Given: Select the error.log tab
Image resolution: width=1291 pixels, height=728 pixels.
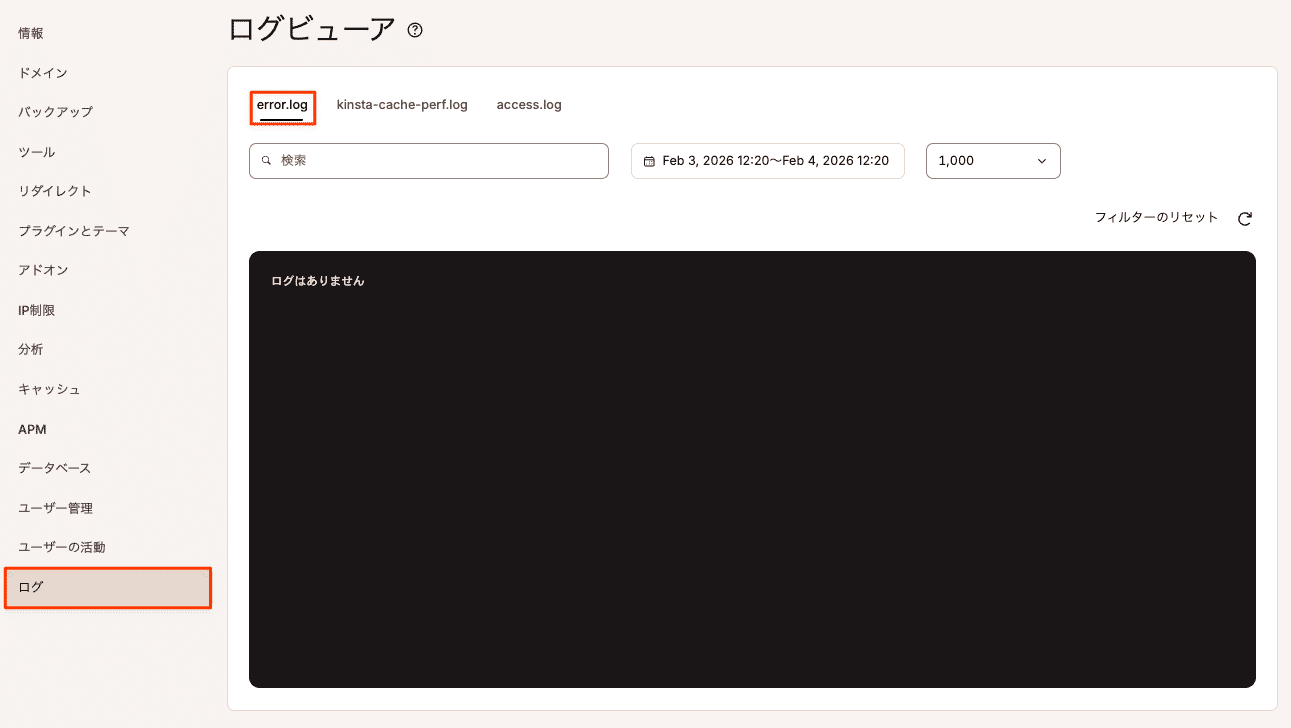Looking at the screenshot, I should click(x=282, y=104).
